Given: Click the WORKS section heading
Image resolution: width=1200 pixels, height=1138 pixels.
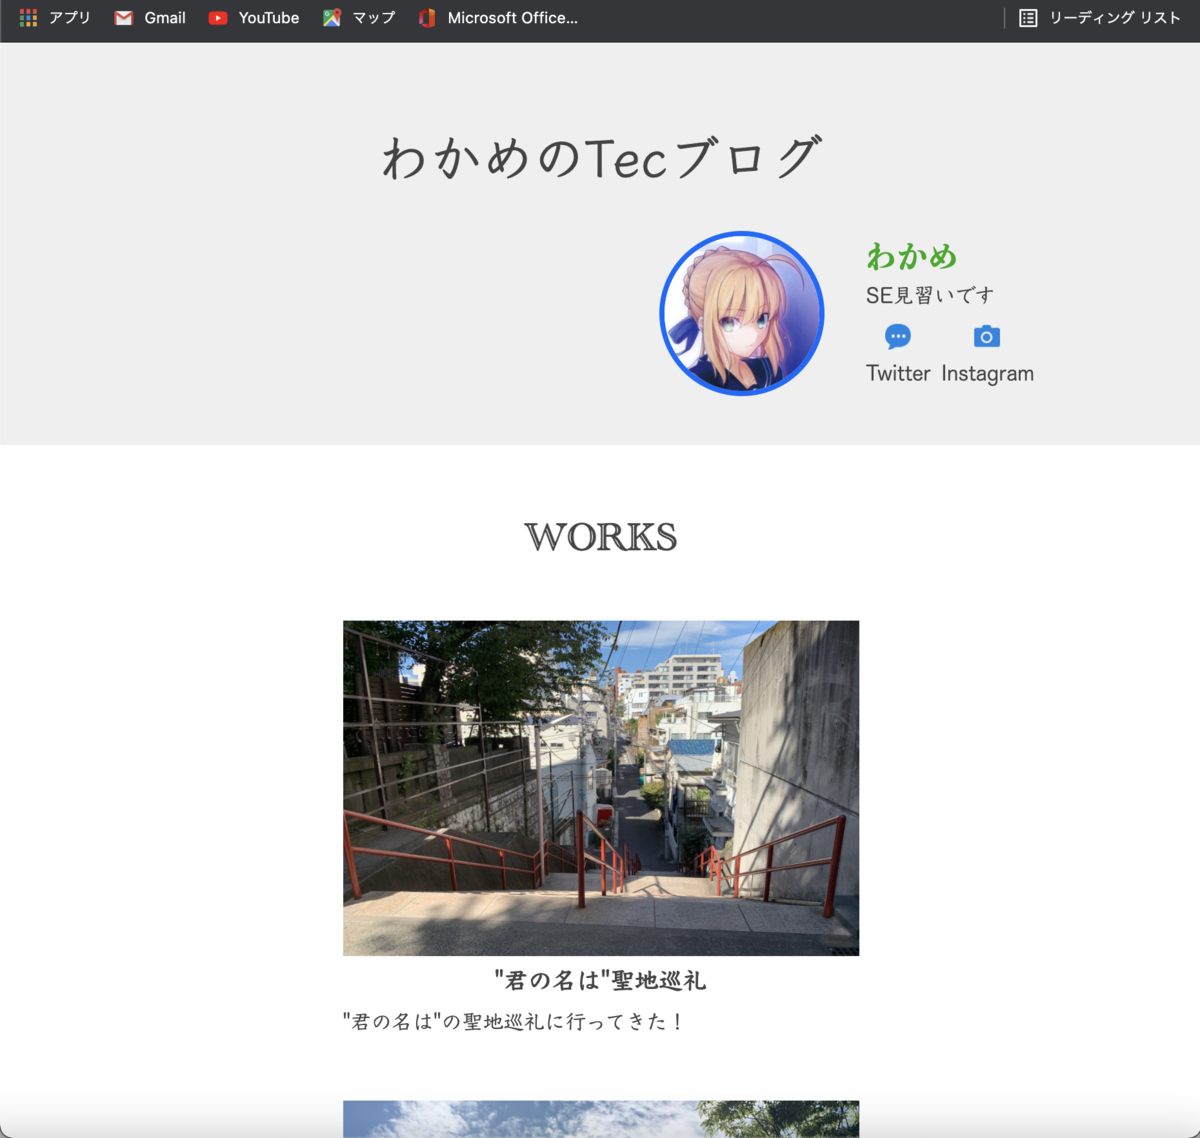Looking at the screenshot, I should tap(601, 537).
